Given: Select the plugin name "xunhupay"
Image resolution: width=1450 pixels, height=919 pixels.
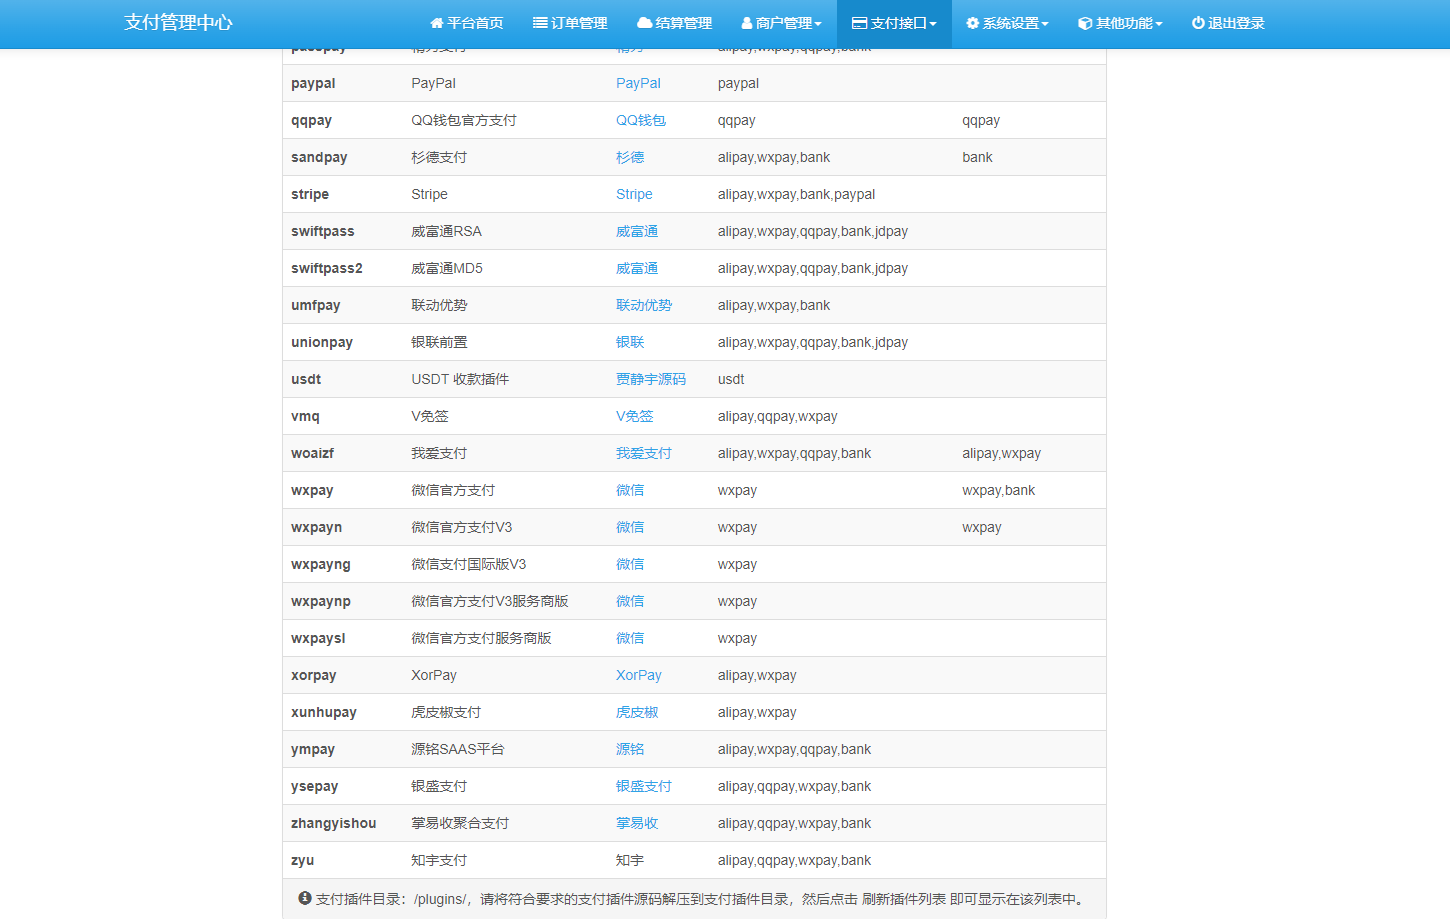Looking at the screenshot, I should click(324, 712).
